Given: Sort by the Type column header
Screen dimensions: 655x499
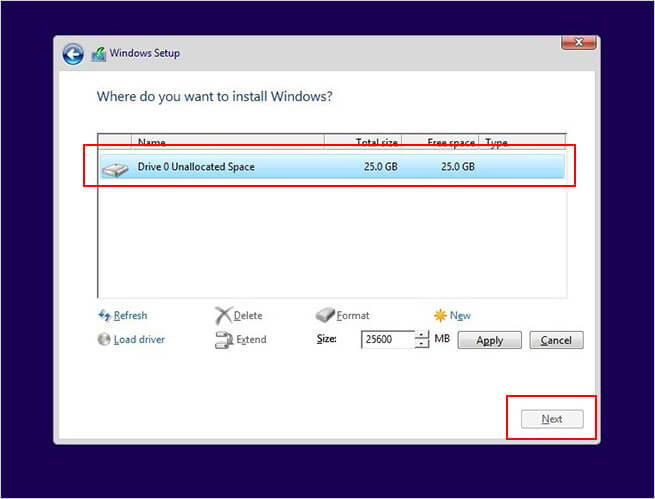Looking at the screenshot, I should [522, 142].
